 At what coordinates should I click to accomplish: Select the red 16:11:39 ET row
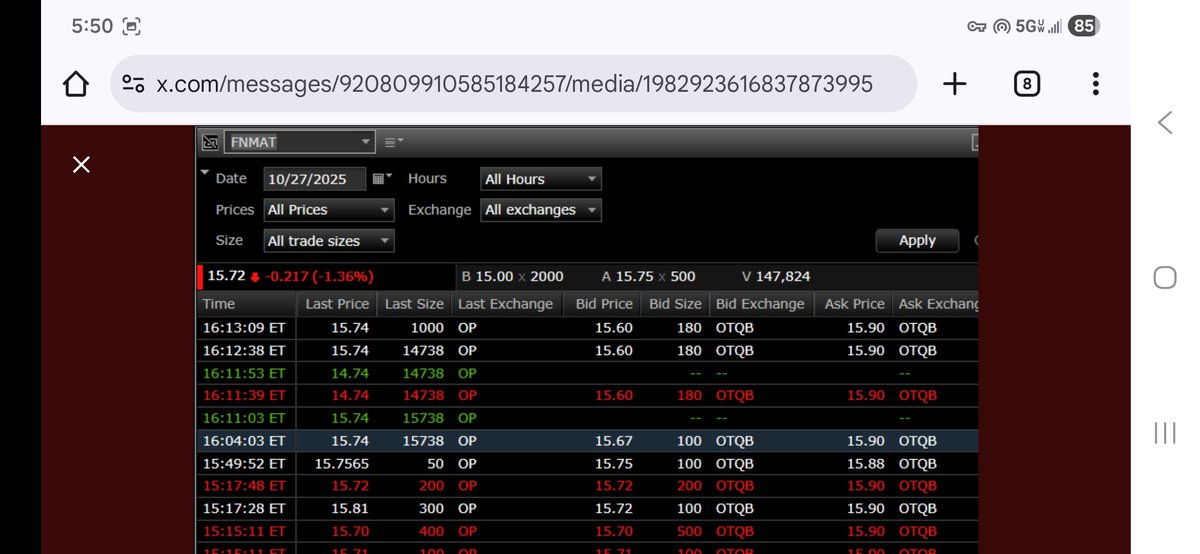point(588,395)
